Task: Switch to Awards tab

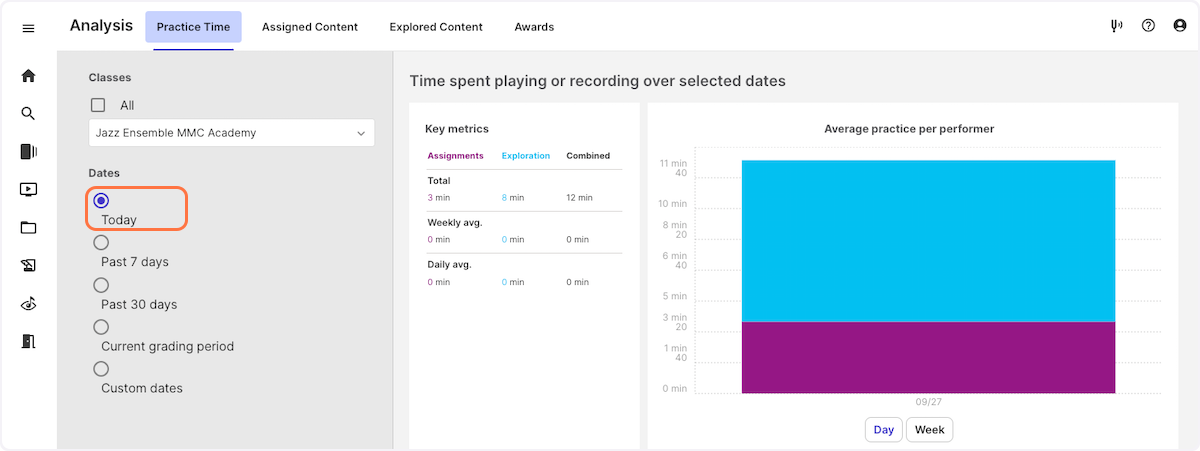Action: (x=534, y=27)
